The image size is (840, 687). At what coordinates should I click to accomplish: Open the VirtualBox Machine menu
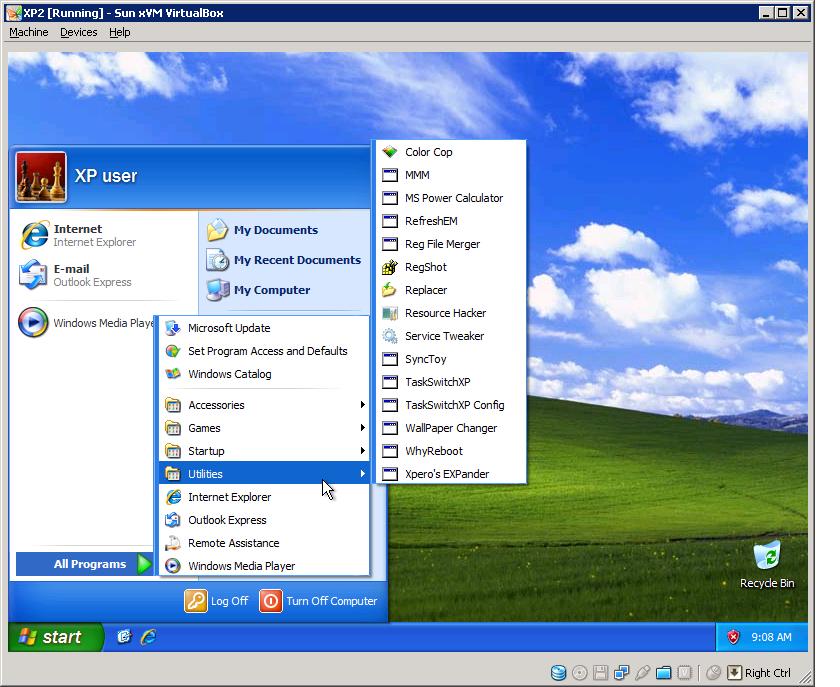[29, 32]
